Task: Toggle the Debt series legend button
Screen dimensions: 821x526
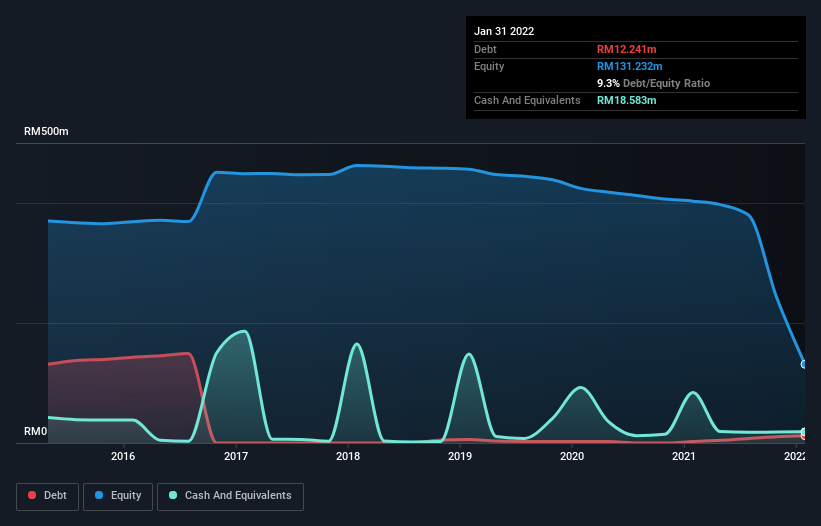Action: pyautogui.click(x=48, y=496)
